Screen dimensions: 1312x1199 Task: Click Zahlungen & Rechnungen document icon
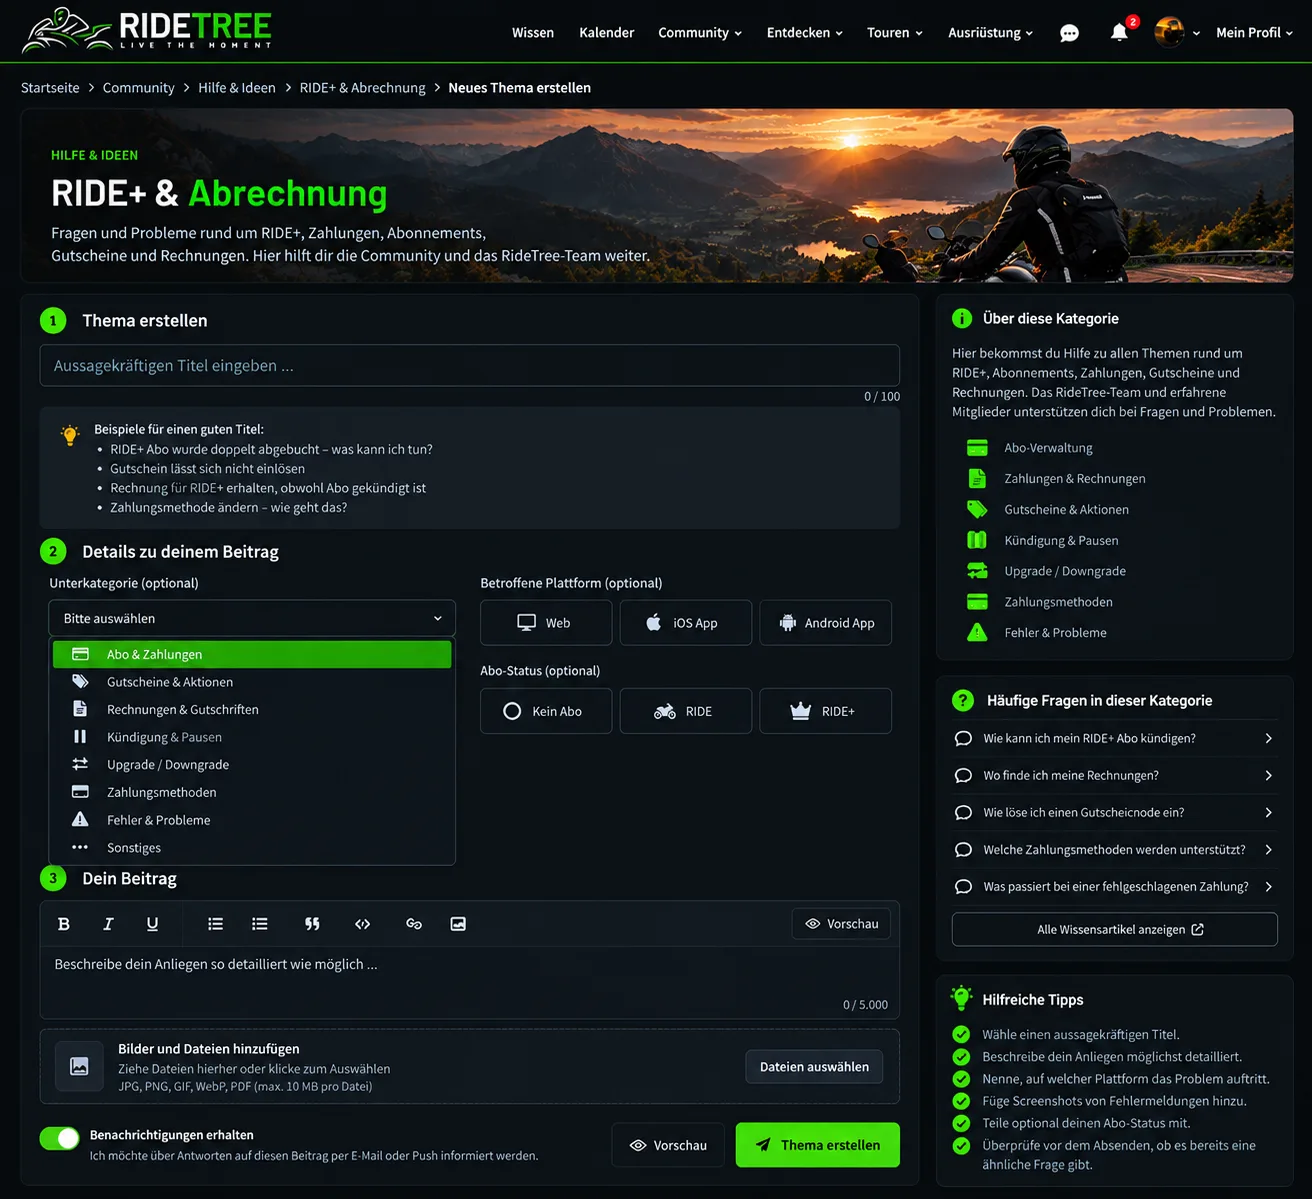tap(977, 478)
